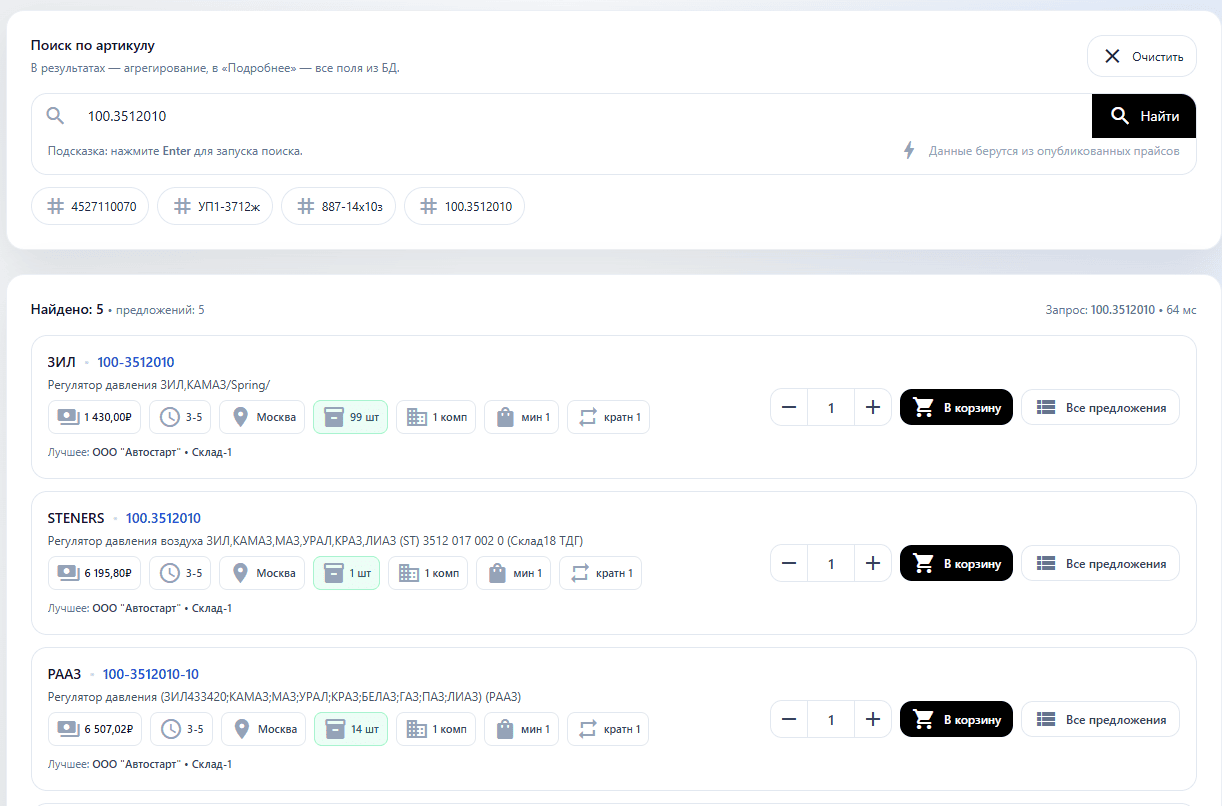Open Все предложения for the STENERS offer
This screenshot has height=806, width=1222.
(1100, 563)
